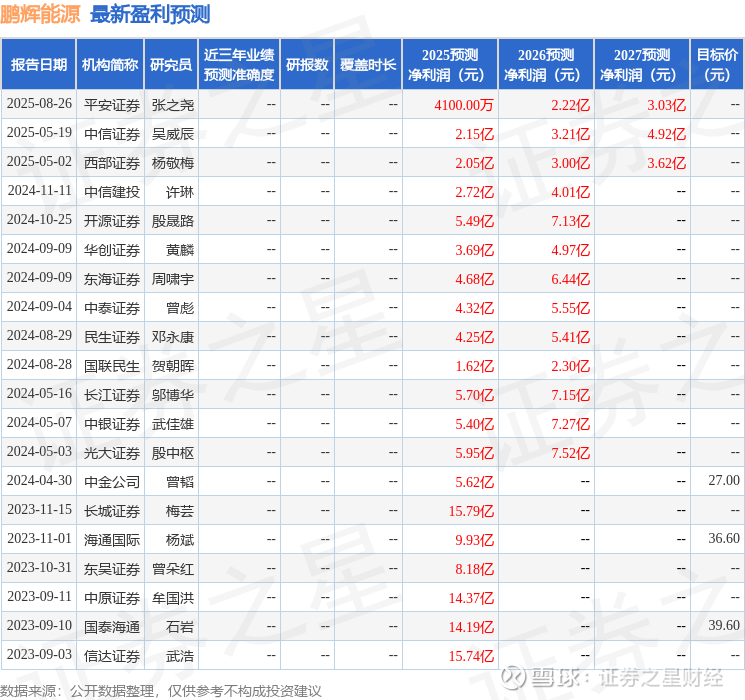Viewport: 745px width, 700px height.
Task: Select target price 39.60
Action: click(x=724, y=625)
